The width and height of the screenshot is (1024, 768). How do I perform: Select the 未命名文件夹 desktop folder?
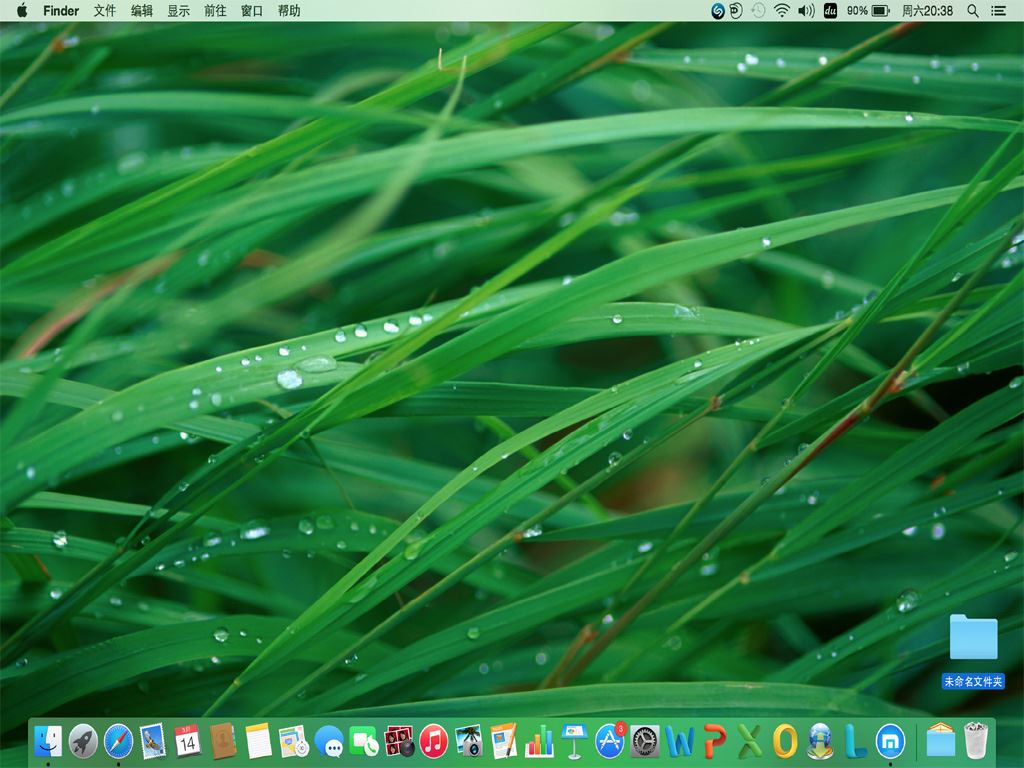pos(973,638)
